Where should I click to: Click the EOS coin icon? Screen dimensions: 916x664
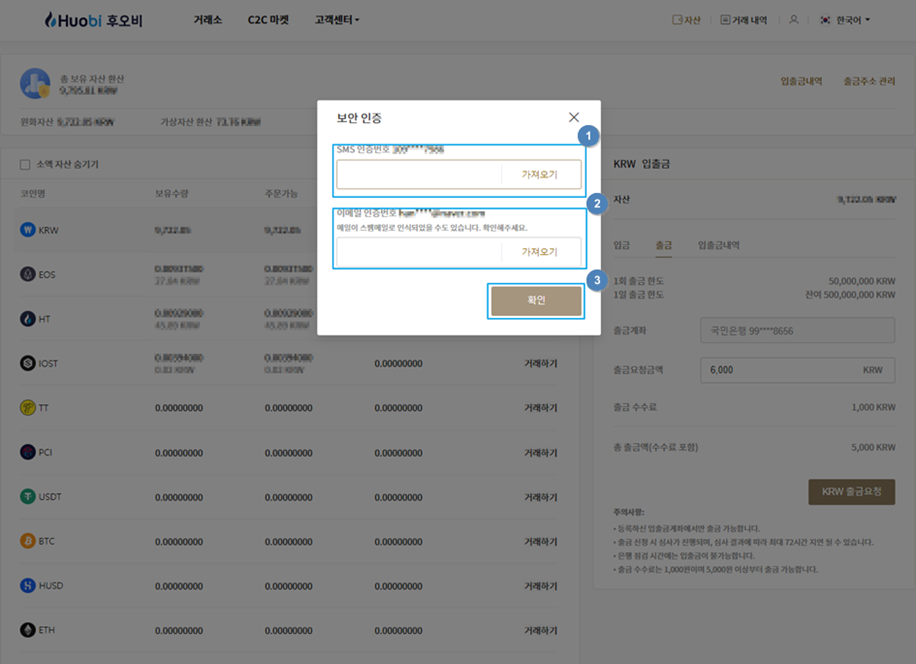pos(27,274)
